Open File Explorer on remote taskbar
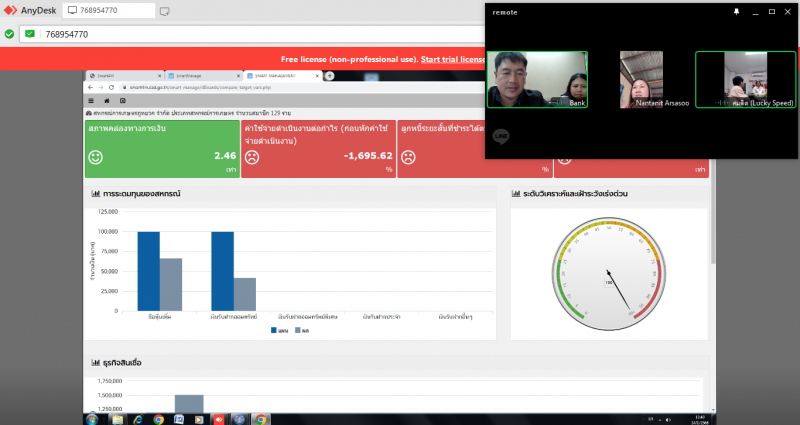Viewport: 800px width, 425px height. click(x=118, y=419)
